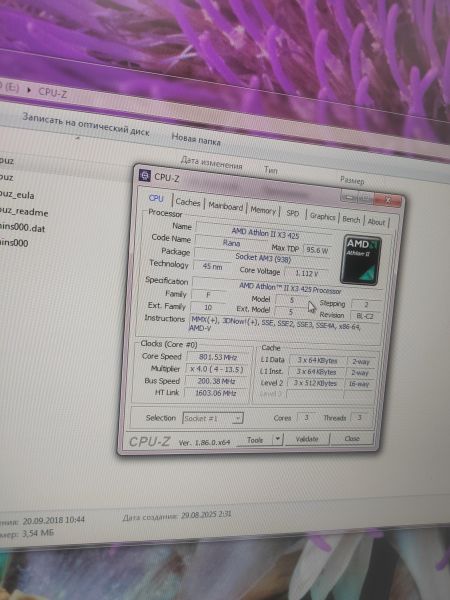Expand the Tools button dropdown arrow
Image resolution: width=450 pixels, height=600 pixels.
[x=278, y=439]
